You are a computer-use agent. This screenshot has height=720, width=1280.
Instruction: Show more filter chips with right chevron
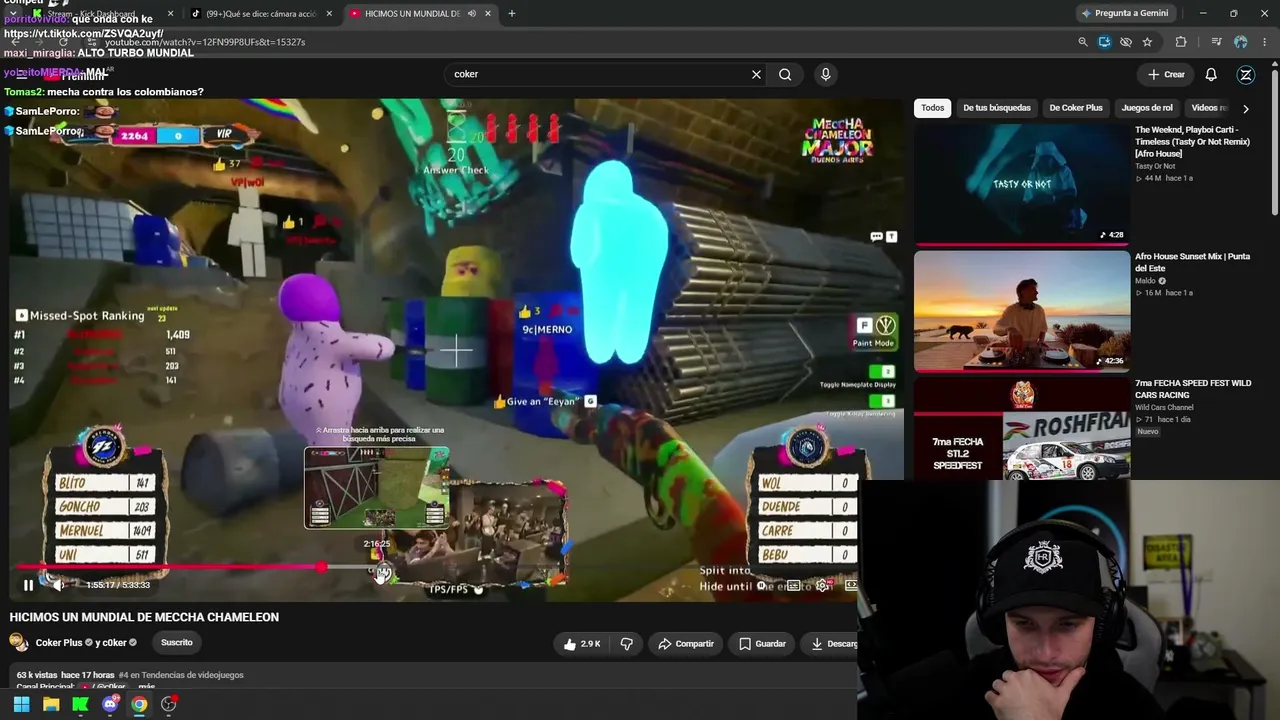[x=1245, y=108]
